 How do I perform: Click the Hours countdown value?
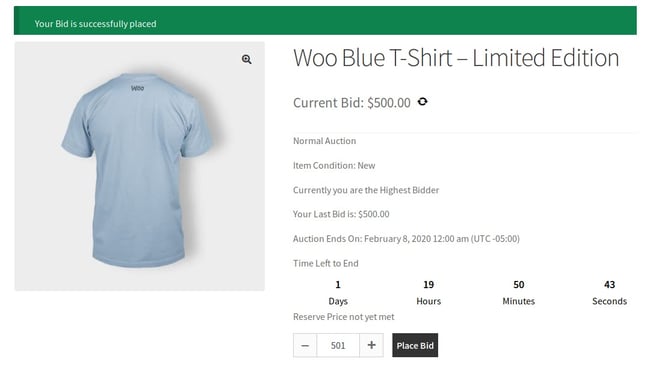[429, 285]
